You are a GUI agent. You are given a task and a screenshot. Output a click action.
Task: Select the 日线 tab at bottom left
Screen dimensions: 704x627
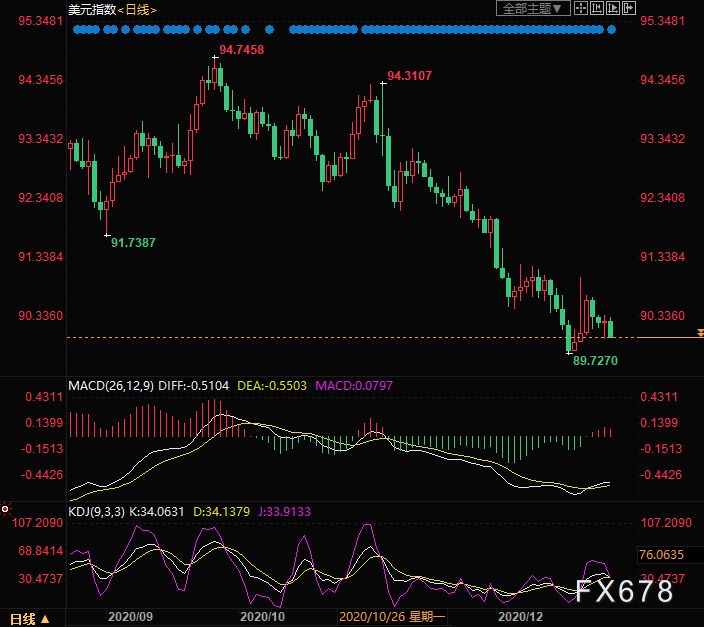pyautogui.click(x=22, y=618)
